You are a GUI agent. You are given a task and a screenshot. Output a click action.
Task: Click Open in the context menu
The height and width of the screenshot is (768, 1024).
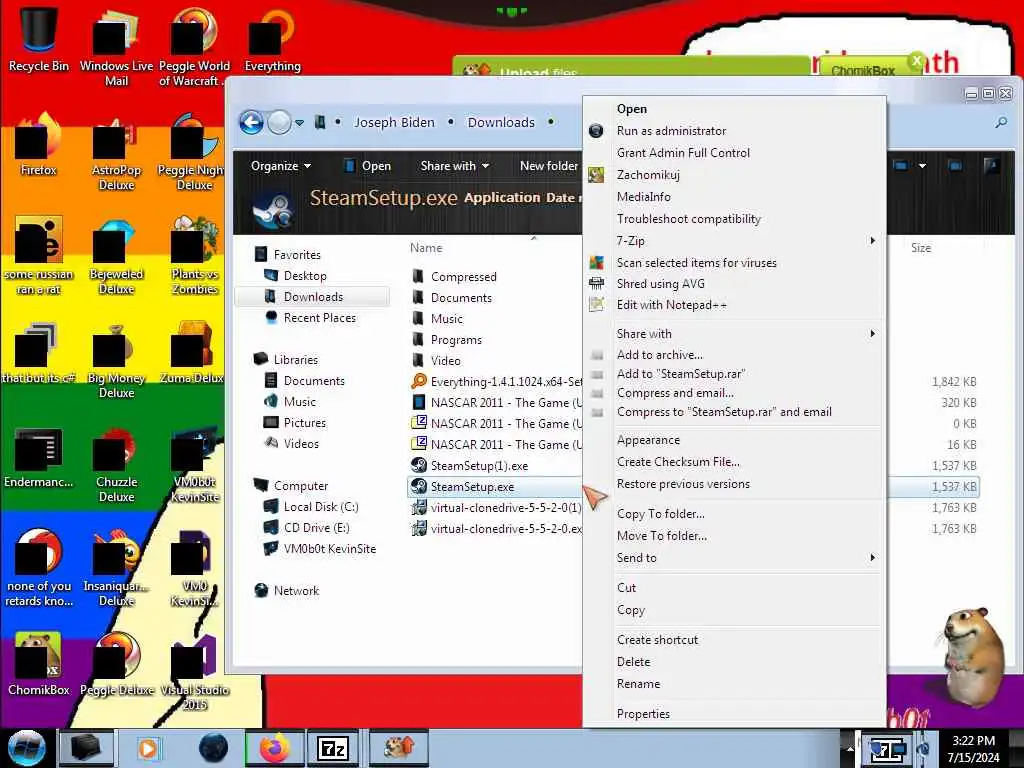tap(734, 108)
